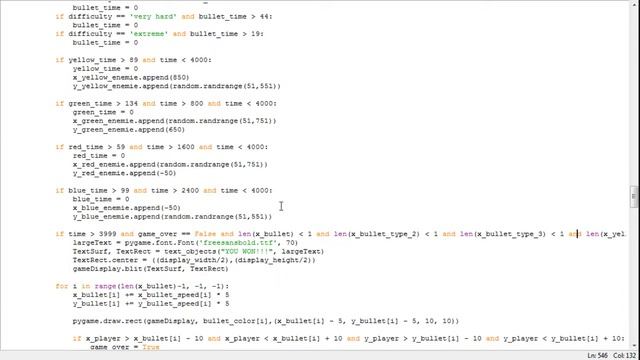Image resolution: width=640 pixels, height=360 pixels.
Task: Click the 'game_over = True' line
Action: pos(124,347)
